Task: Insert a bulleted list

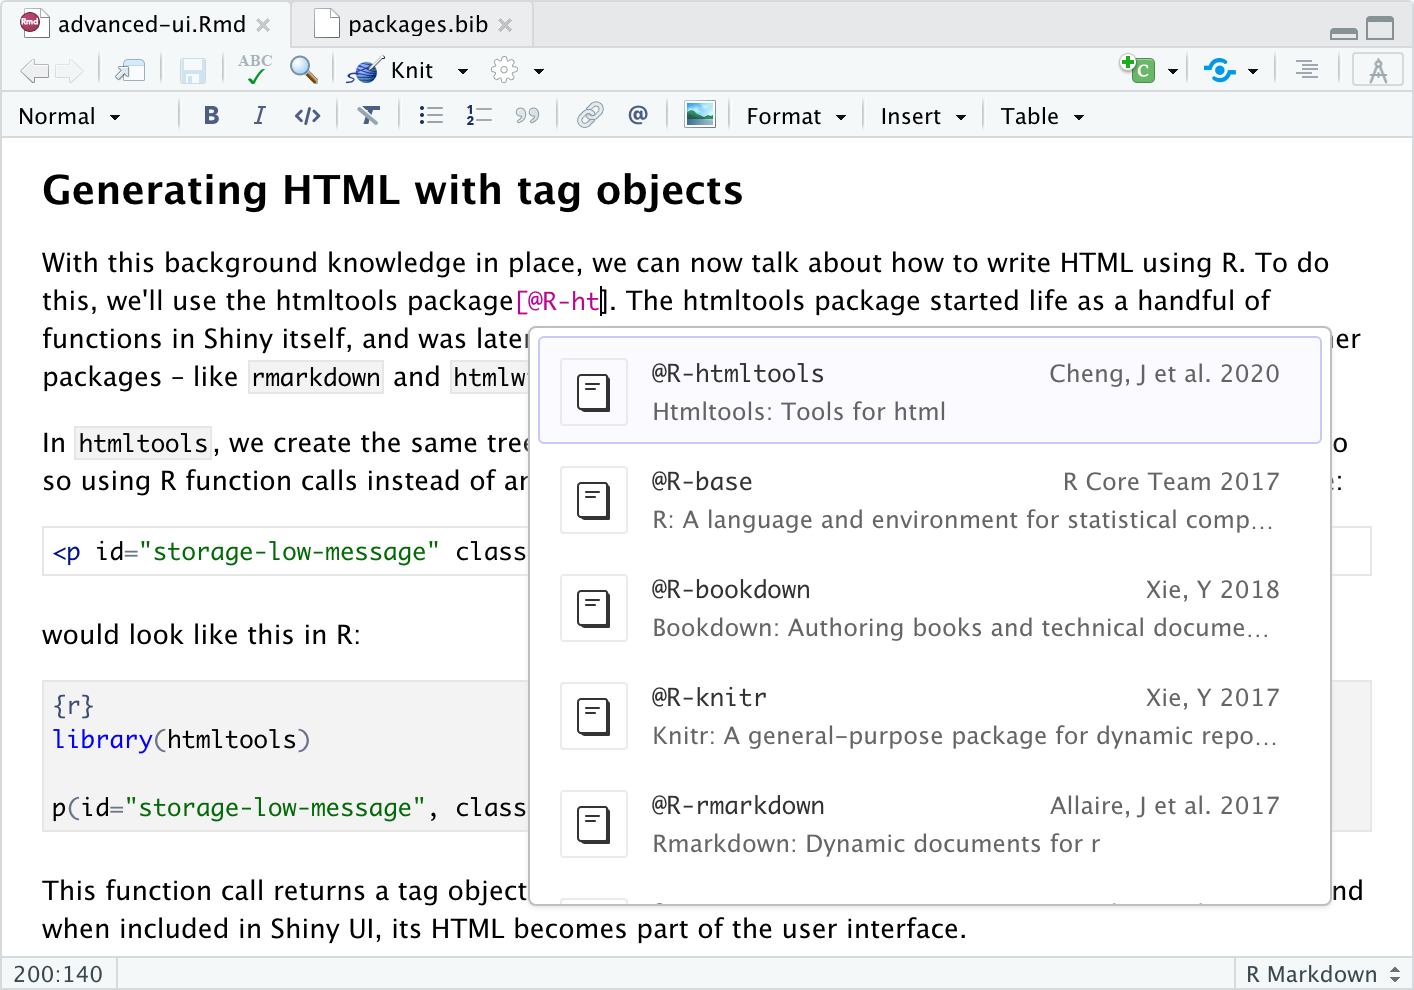Action: pyautogui.click(x=431, y=116)
